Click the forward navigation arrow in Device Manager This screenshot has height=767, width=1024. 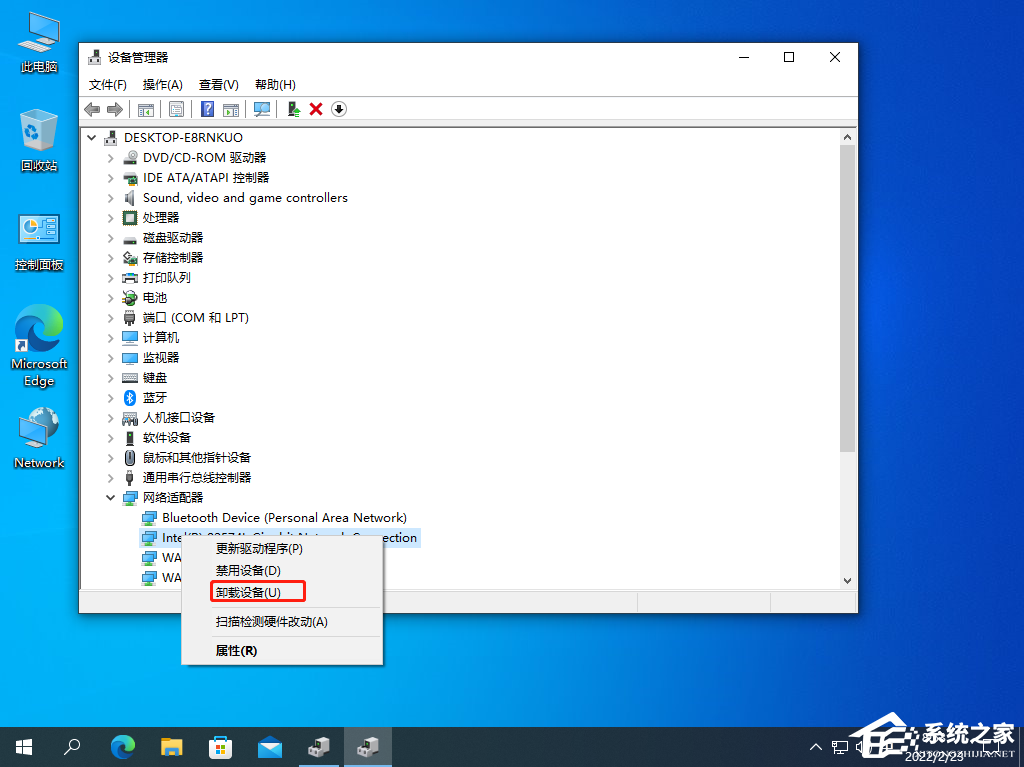(x=114, y=109)
